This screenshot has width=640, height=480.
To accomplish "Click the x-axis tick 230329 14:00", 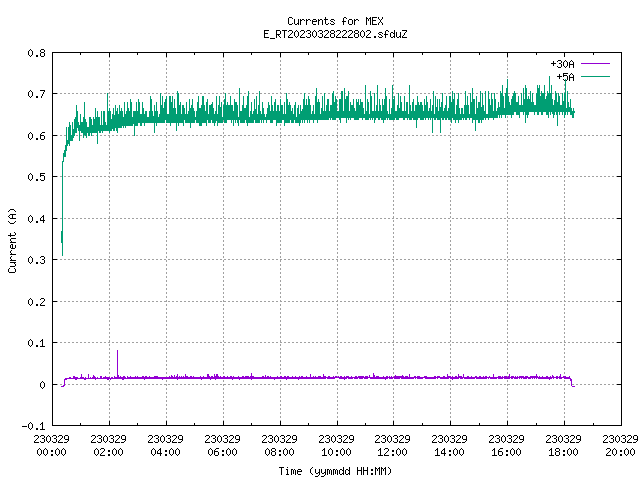I will click(449, 445).
